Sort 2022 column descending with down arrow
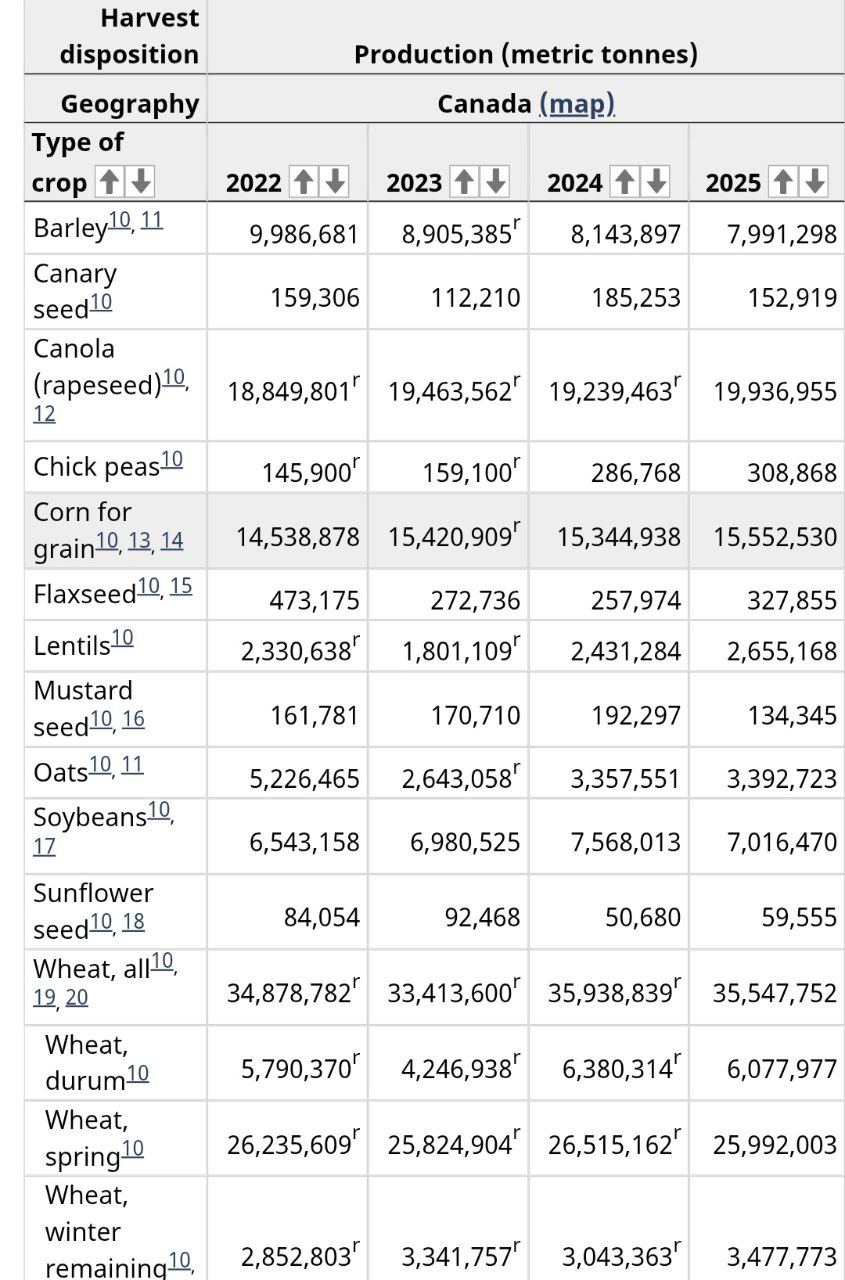 (335, 182)
